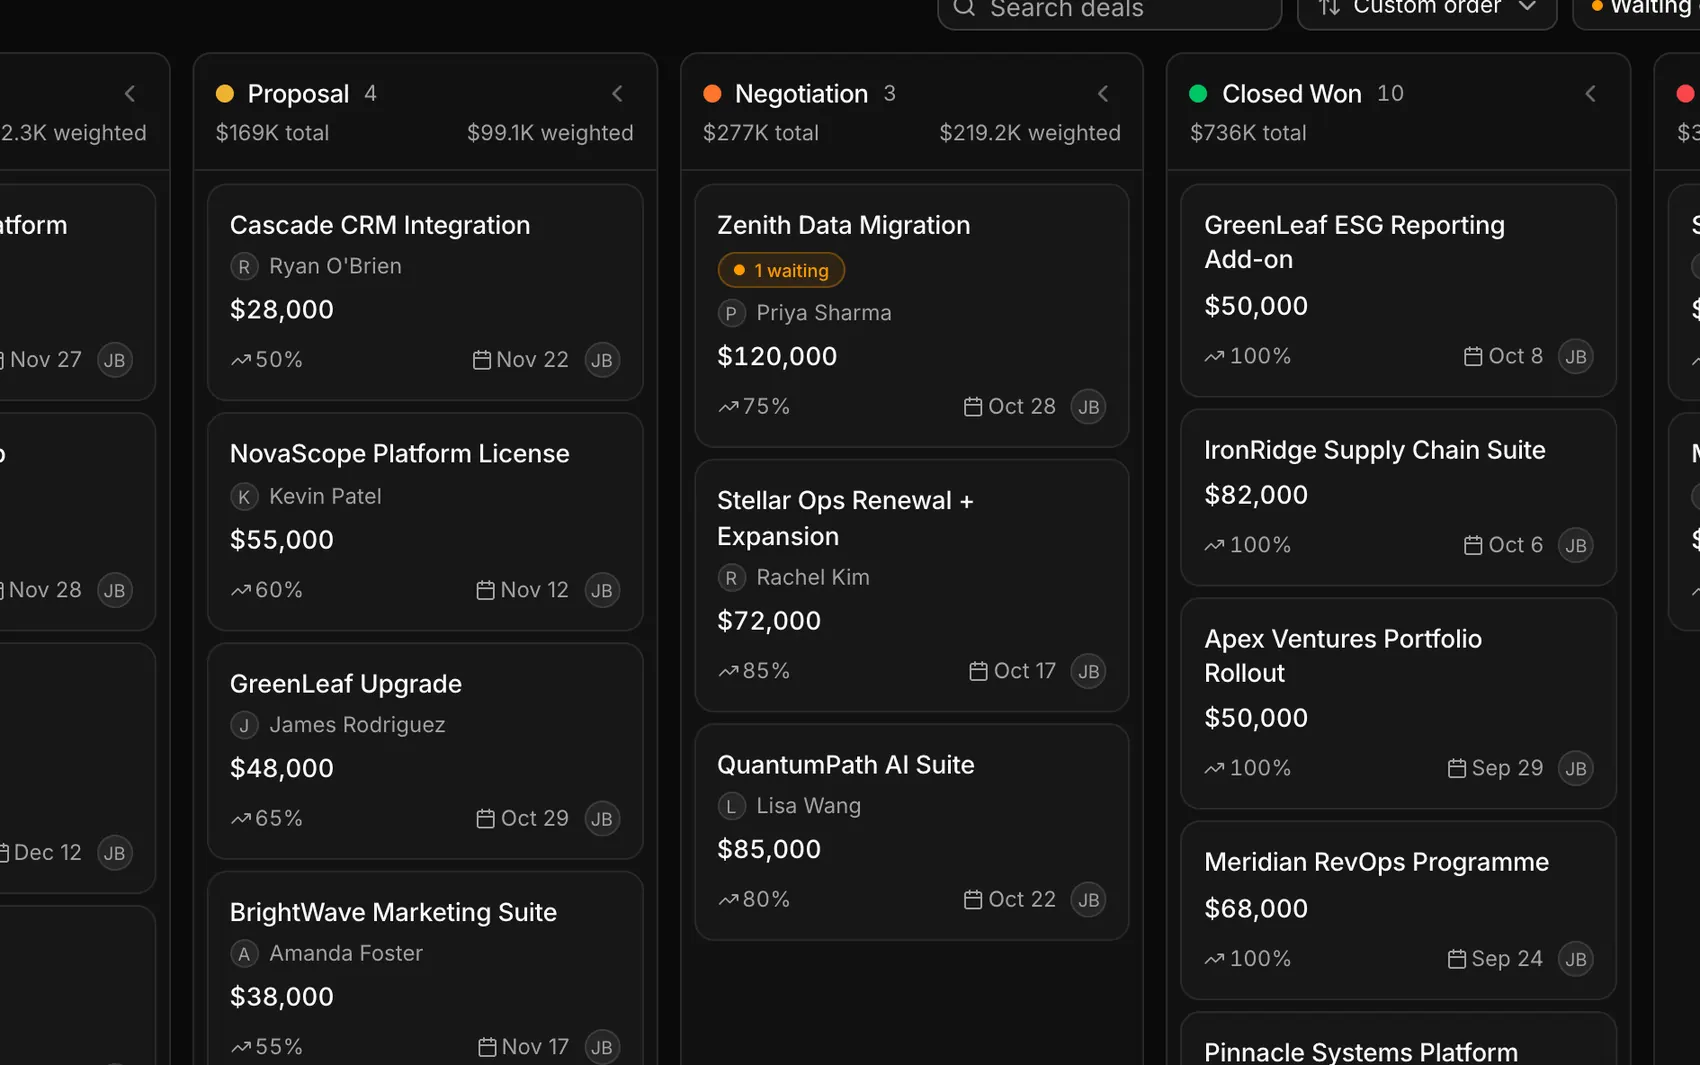Click the 1 waiting badge on Zenith
This screenshot has height=1065, width=1700.
click(781, 270)
